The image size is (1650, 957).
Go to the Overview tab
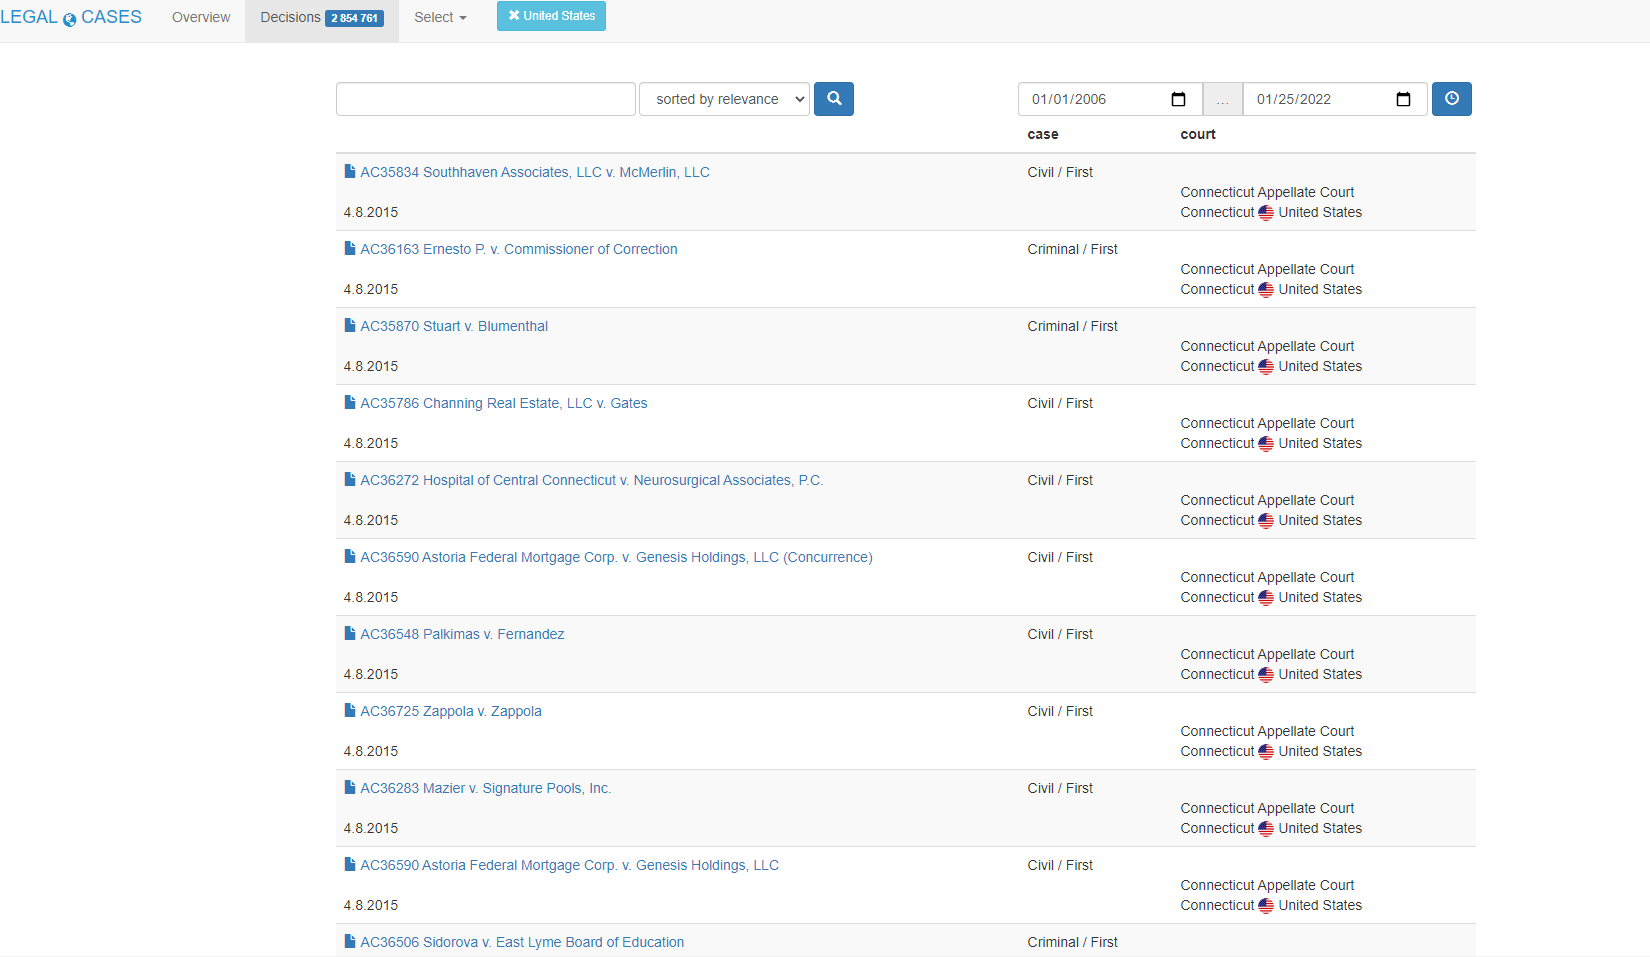(201, 17)
